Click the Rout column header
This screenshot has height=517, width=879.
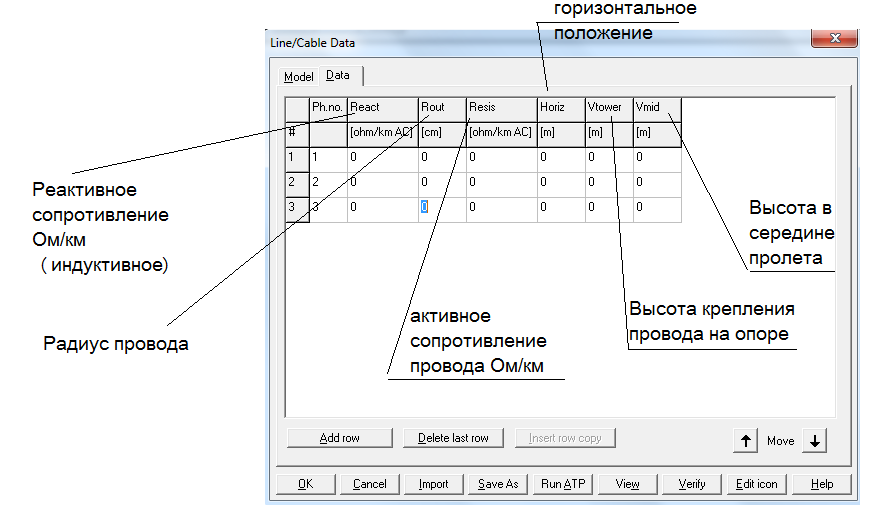442,109
